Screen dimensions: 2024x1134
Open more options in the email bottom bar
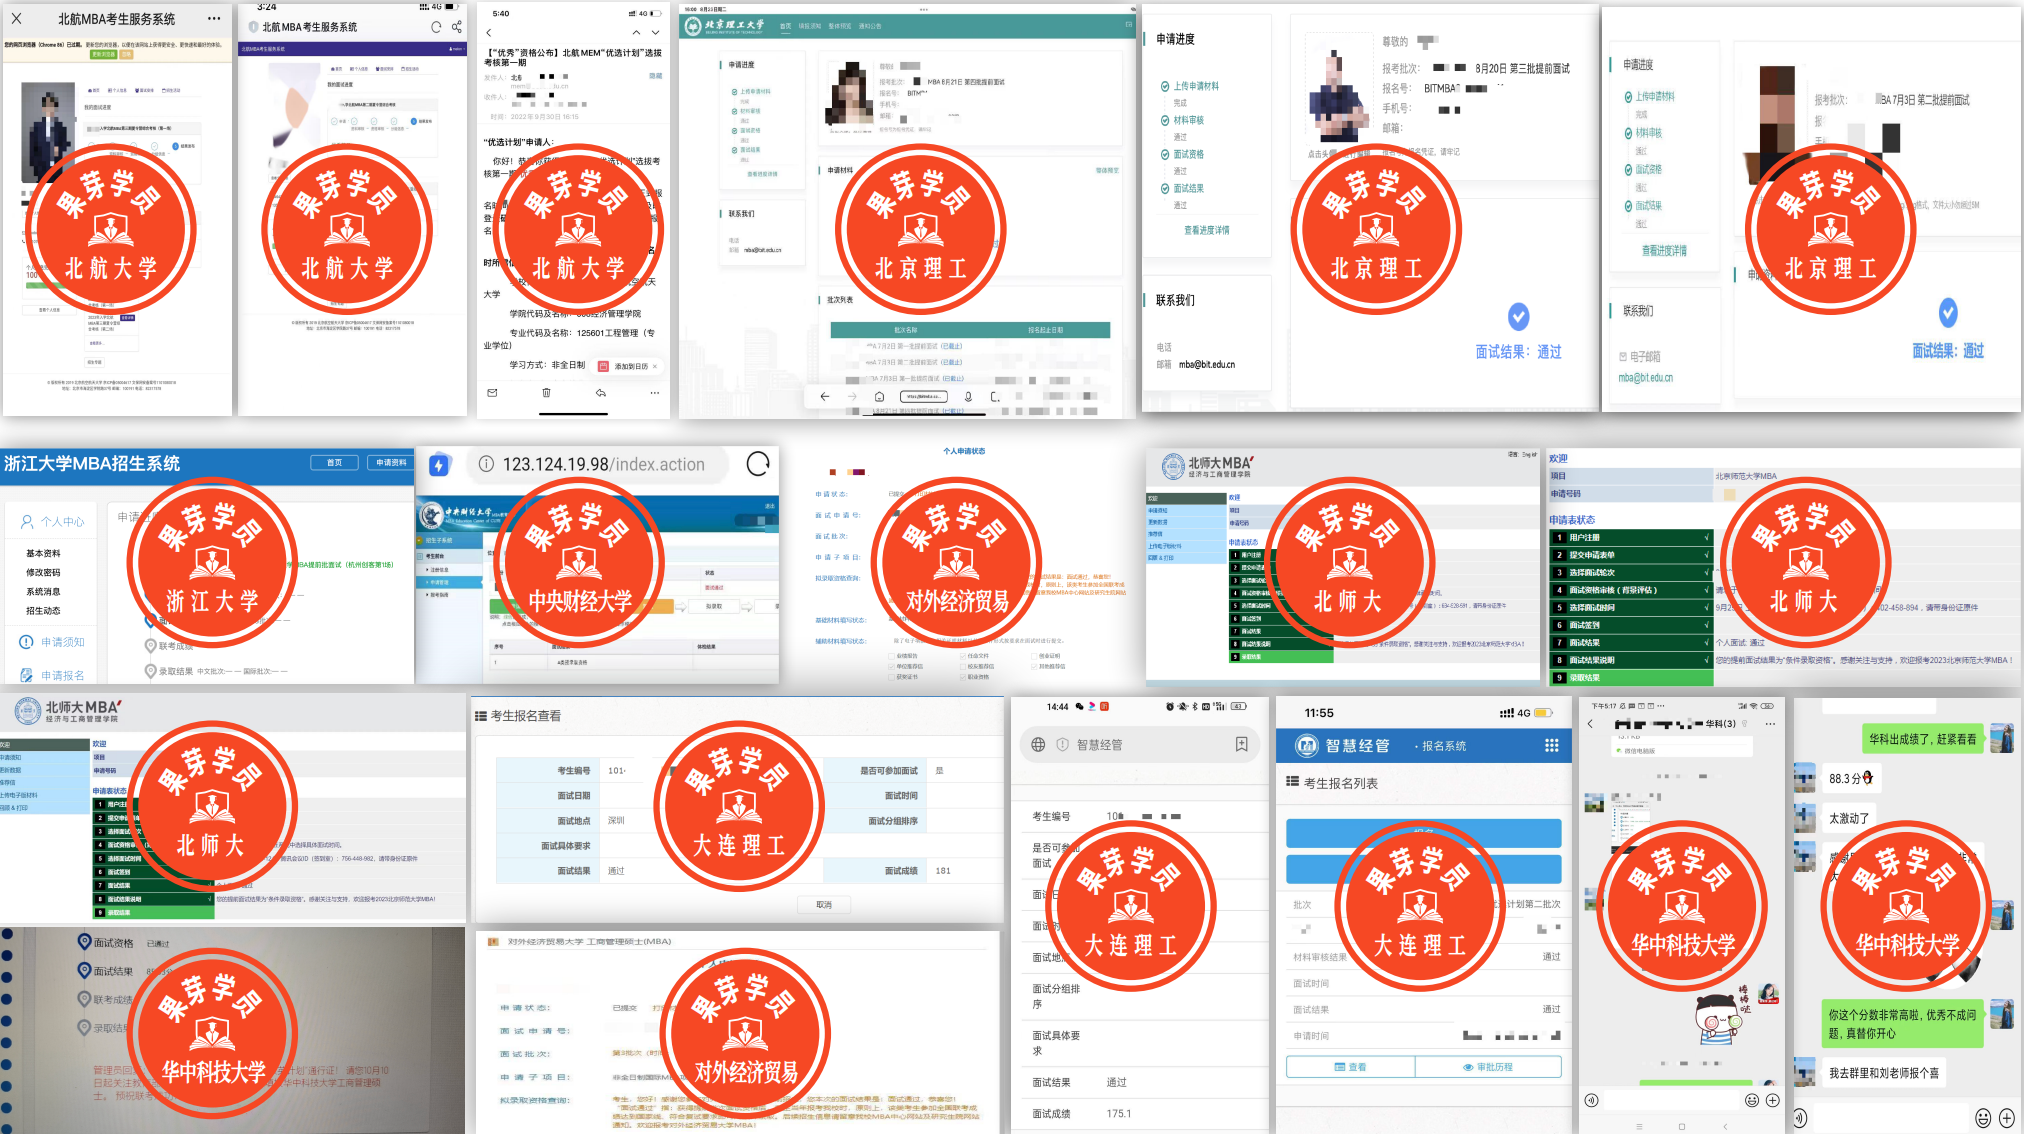(655, 393)
